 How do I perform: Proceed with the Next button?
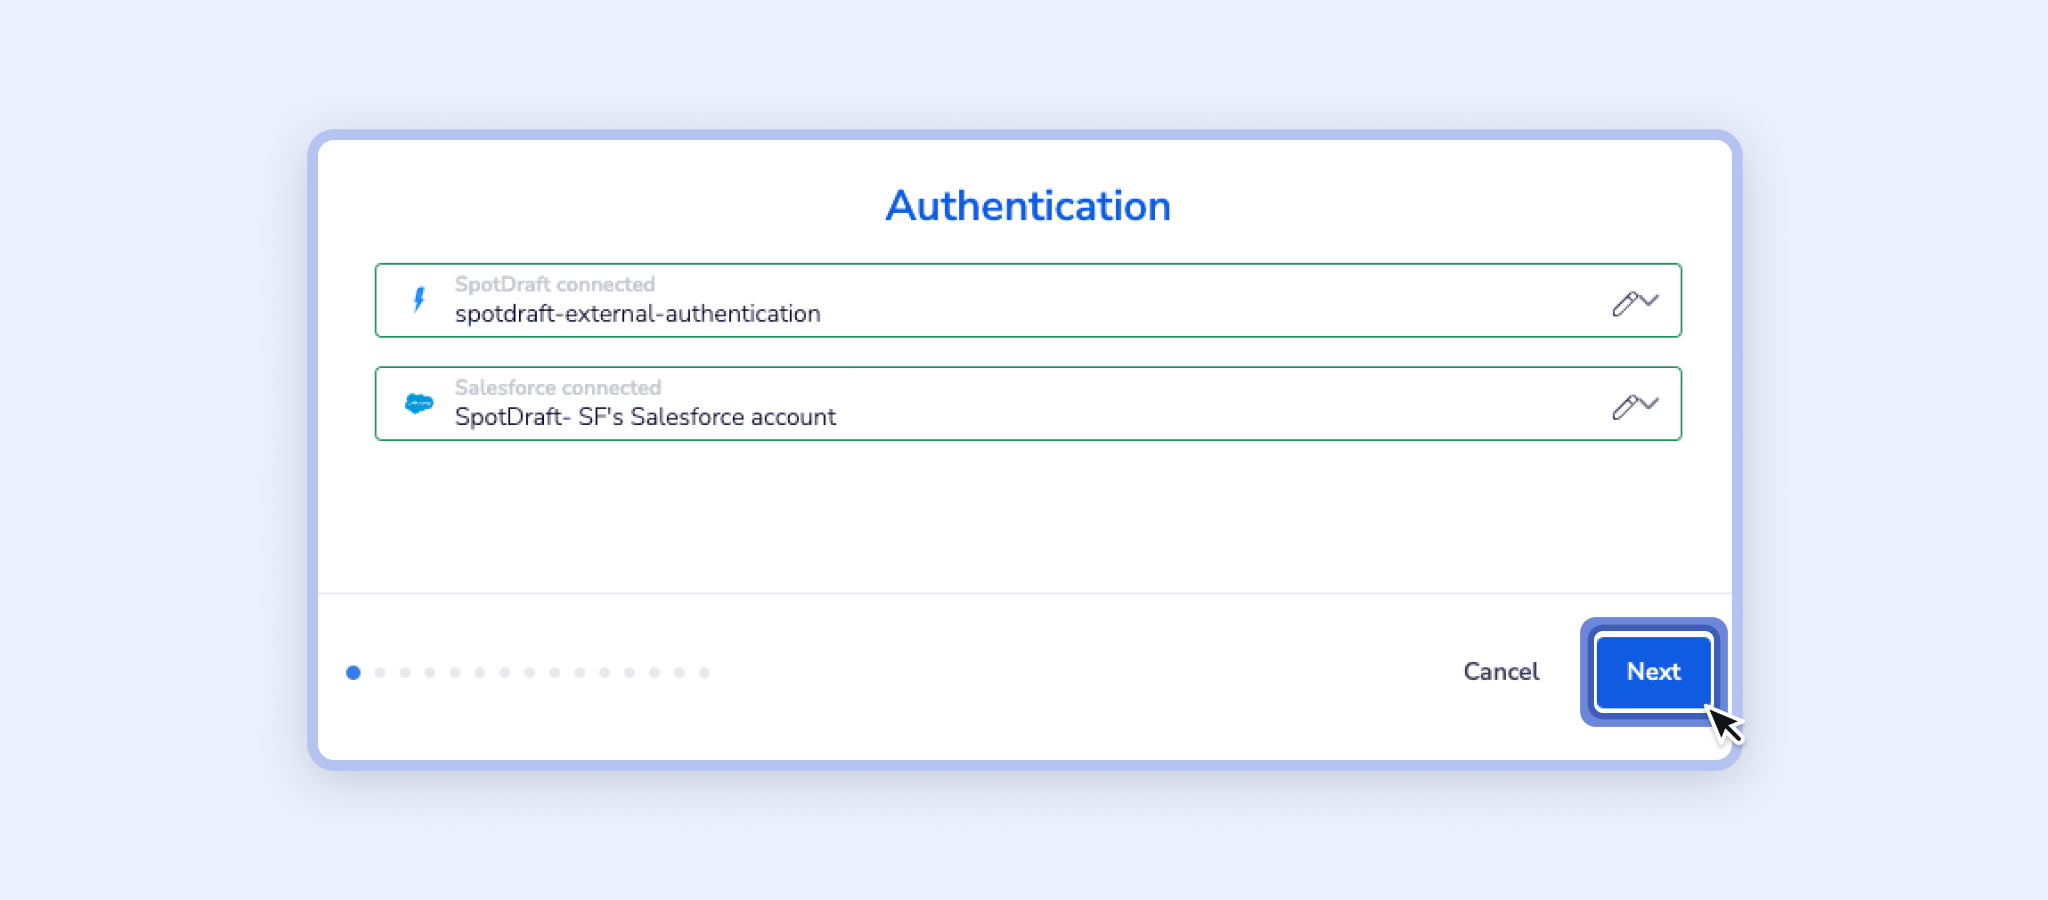coord(1654,672)
